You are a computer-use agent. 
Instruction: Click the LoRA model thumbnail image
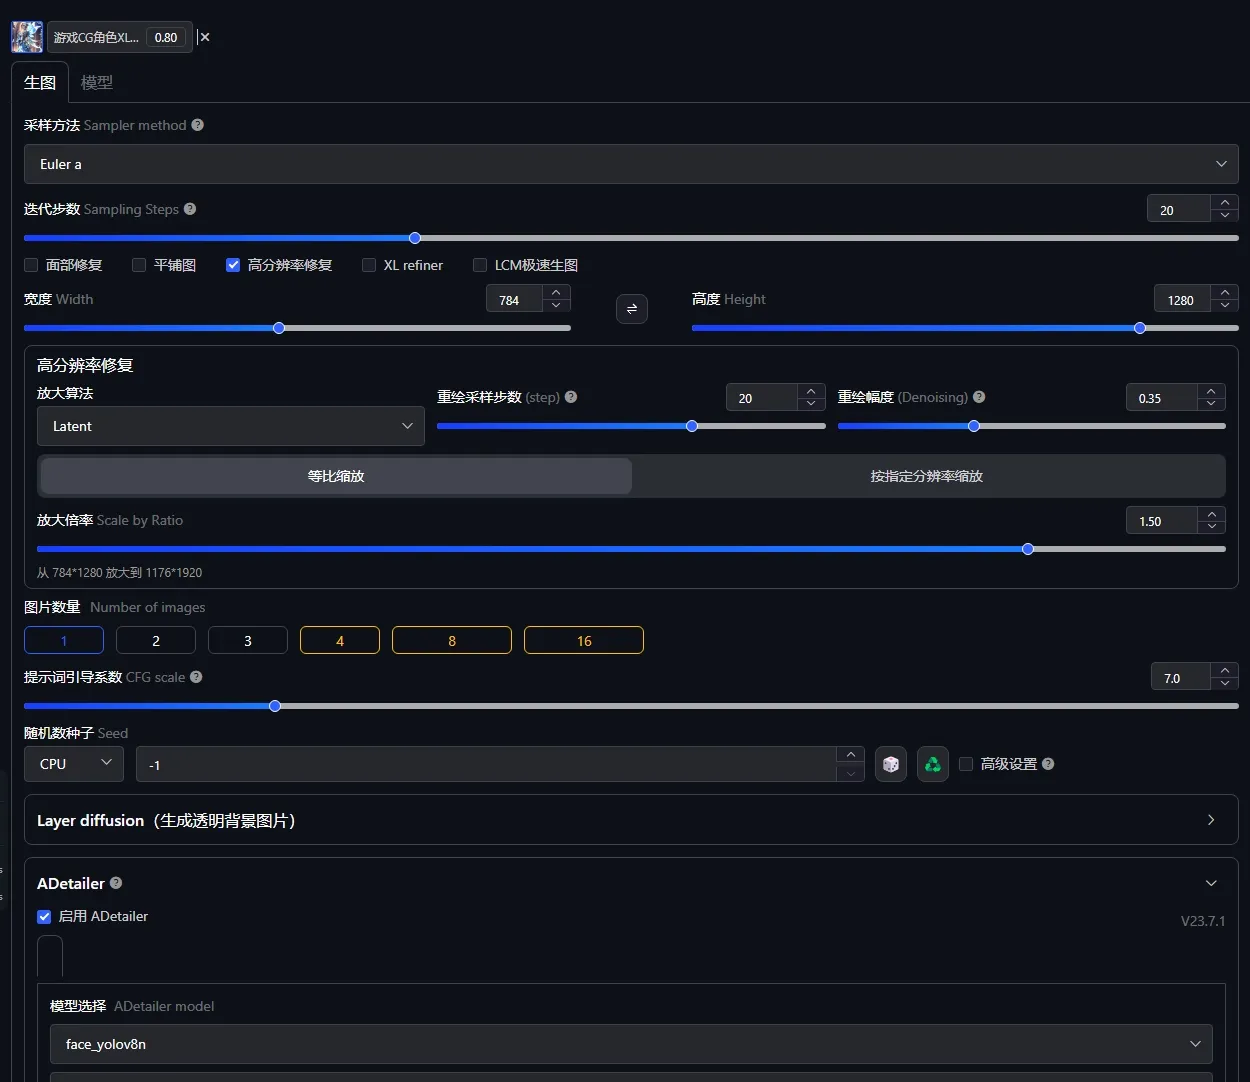coord(27,37)
